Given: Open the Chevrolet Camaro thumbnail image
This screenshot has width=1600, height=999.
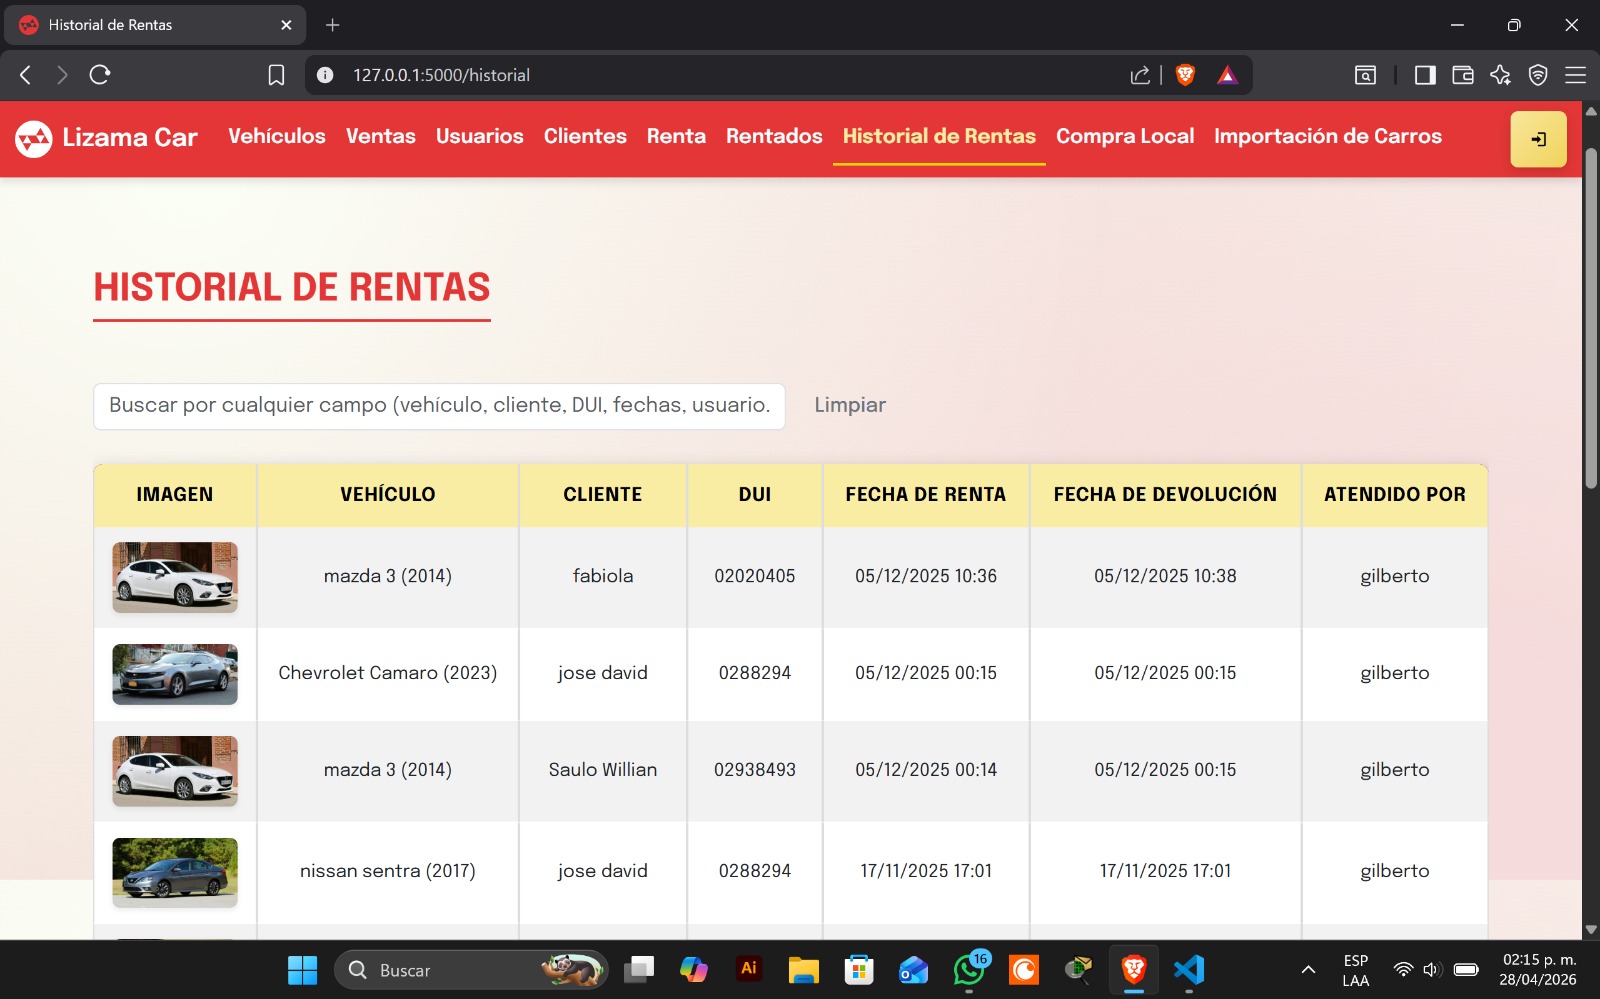Looking at the screenshot, I should (x=175, y=674).
